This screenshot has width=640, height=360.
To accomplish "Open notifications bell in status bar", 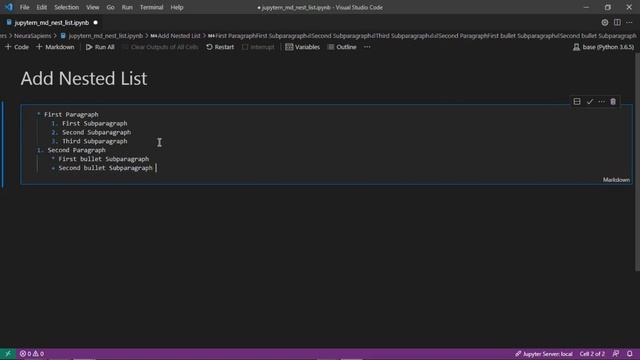I will 630,354.
